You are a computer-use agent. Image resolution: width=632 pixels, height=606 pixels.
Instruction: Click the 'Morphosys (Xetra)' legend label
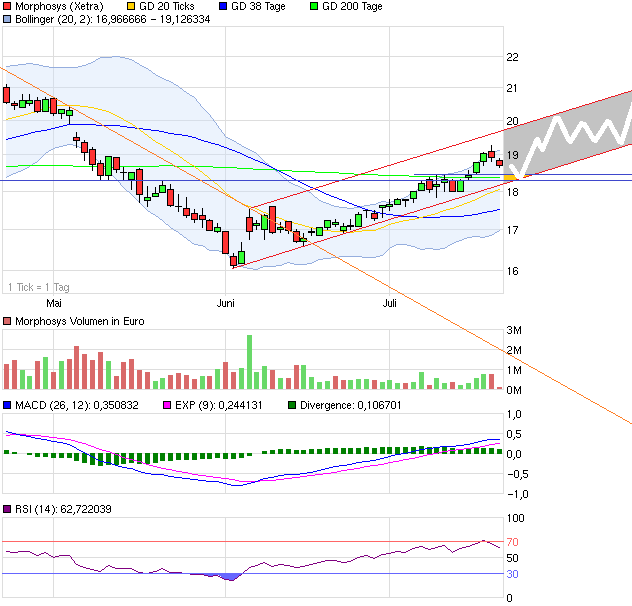tap(59, 6)
